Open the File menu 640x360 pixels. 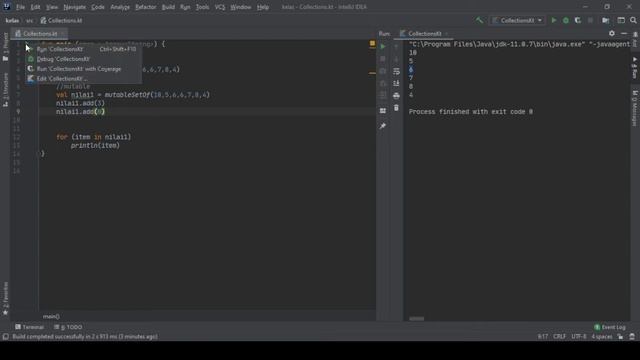click(20, 7)
